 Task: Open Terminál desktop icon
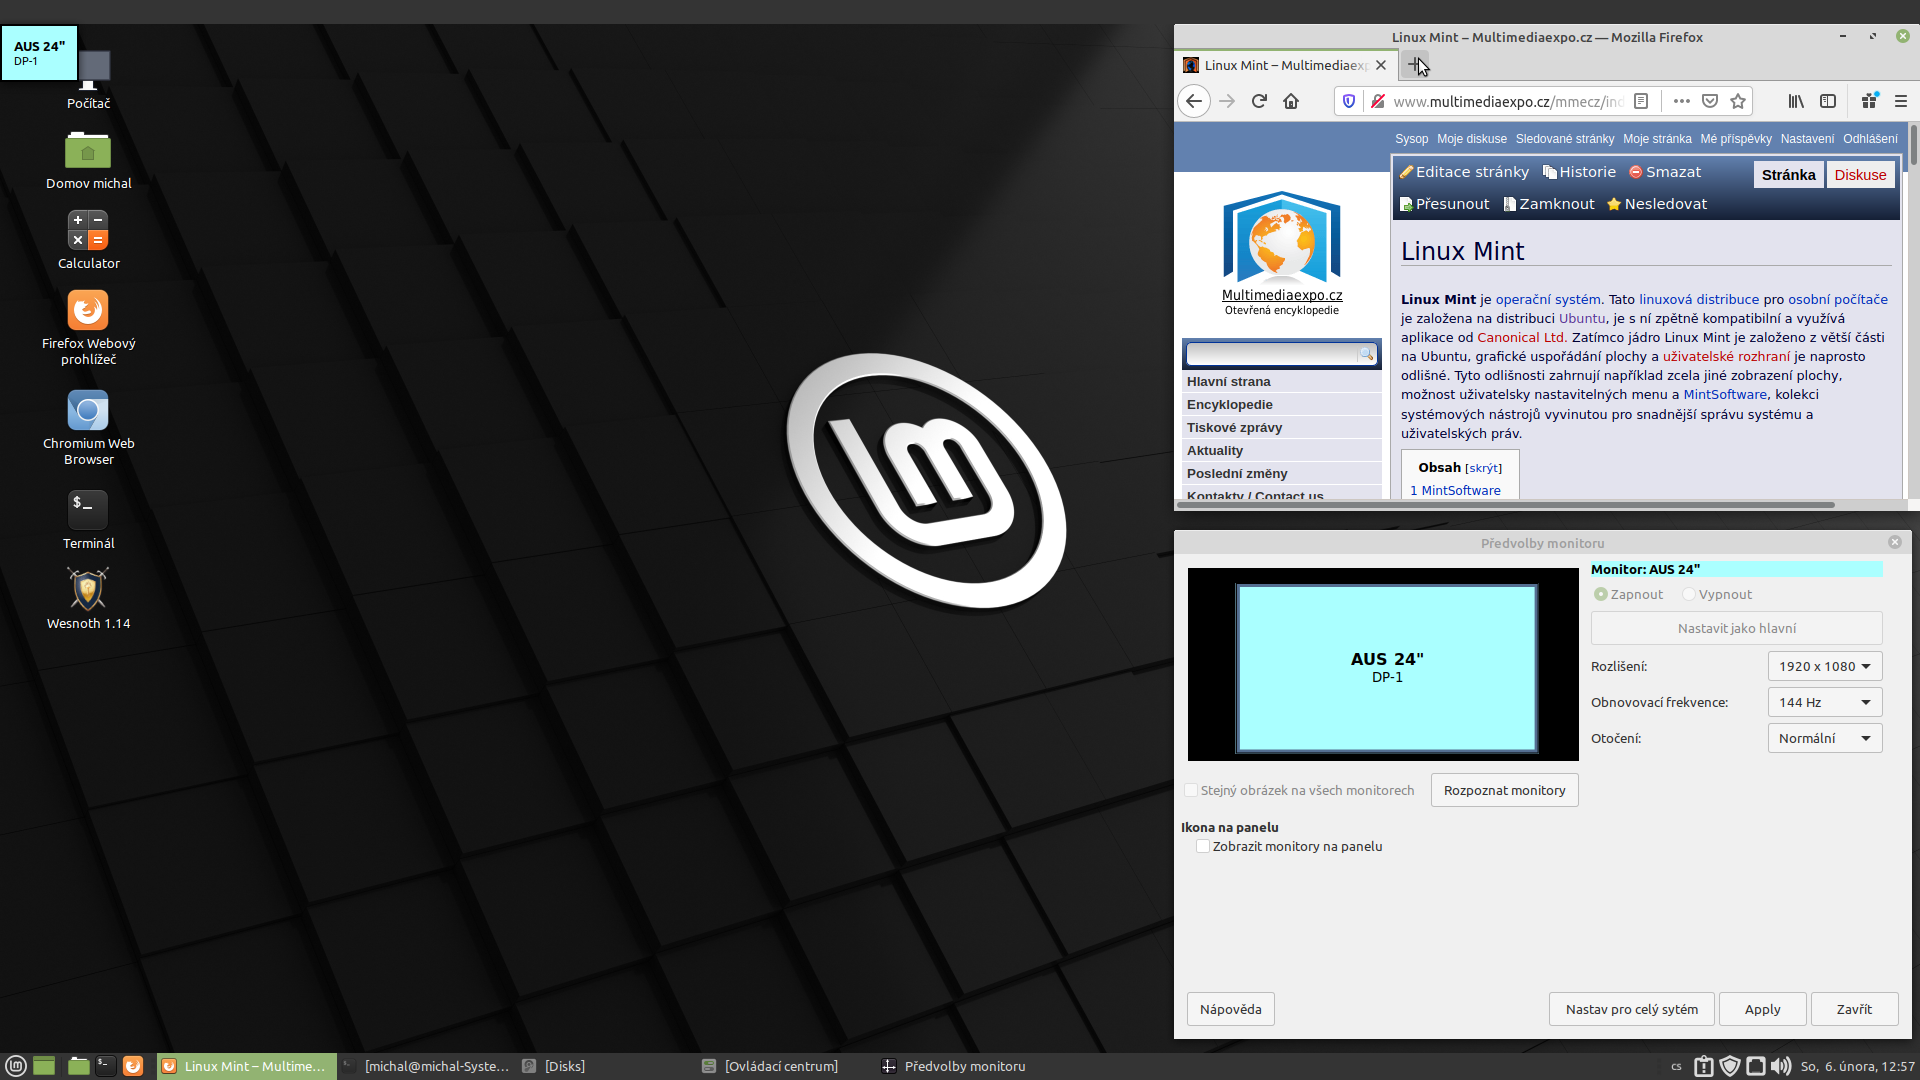click(88, 510)
